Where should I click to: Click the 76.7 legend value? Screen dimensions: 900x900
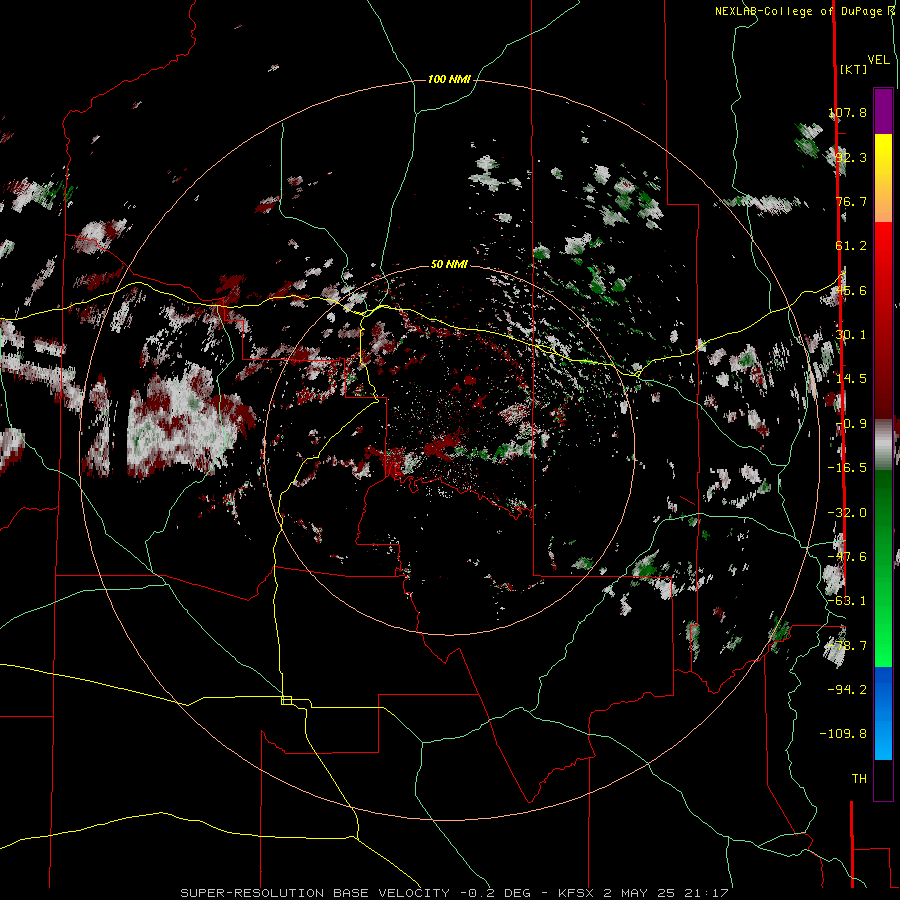point(851,201)
